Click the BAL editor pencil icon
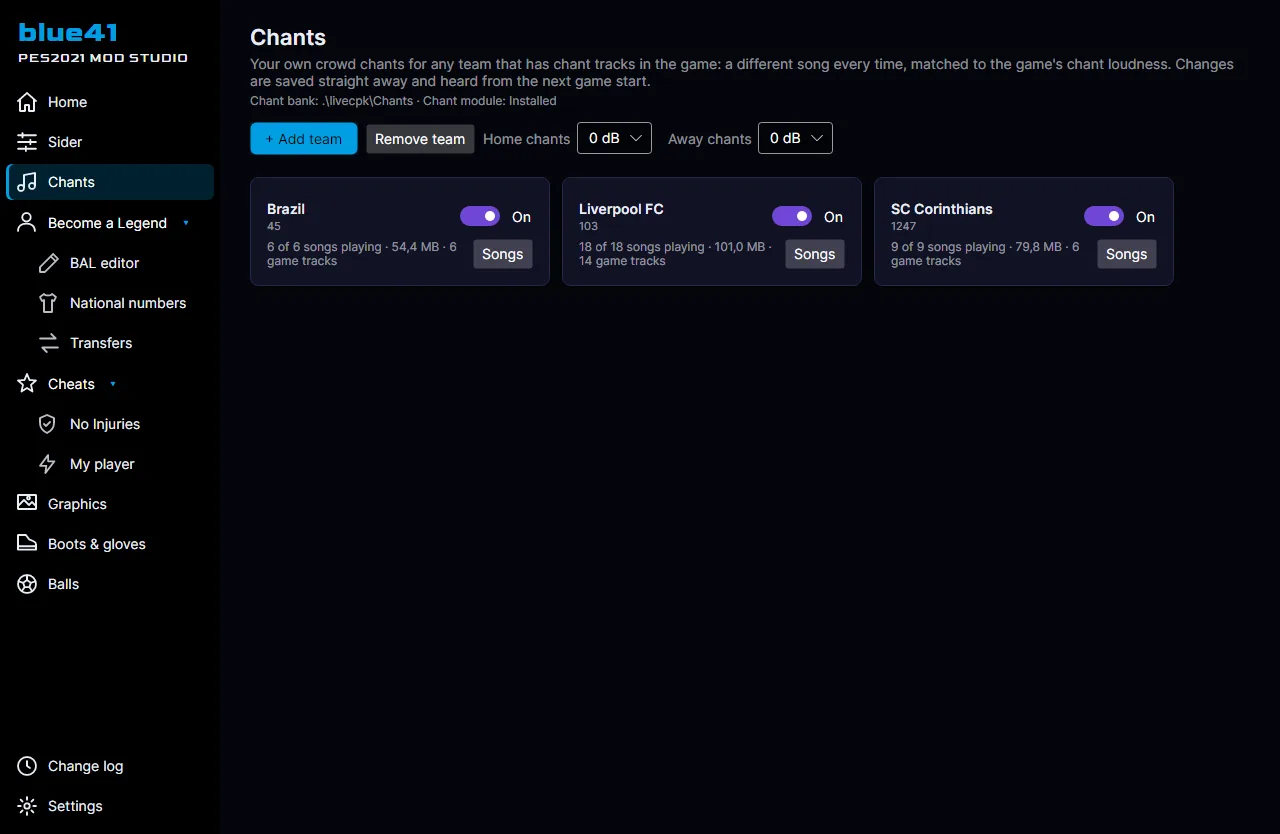Image resolution: width=1280 pixels, height=834 pixels. pyautogui.click(x=48, y=263)
